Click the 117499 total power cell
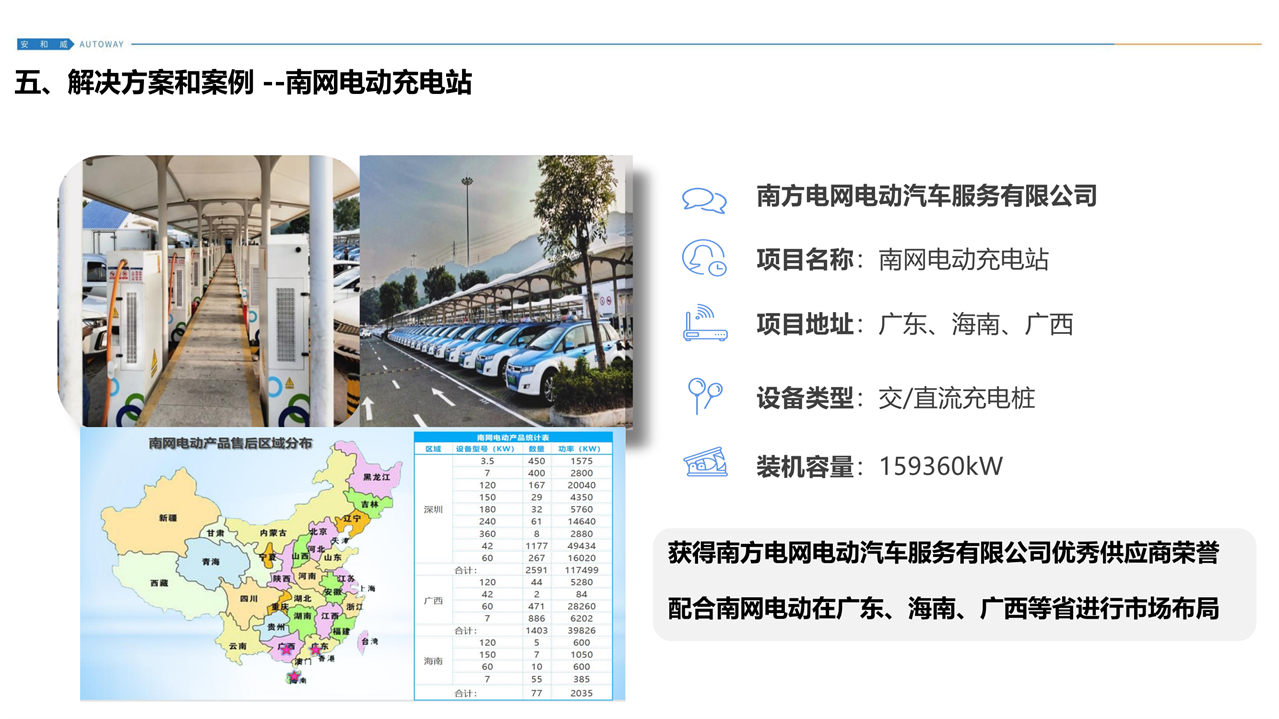The image size is (1279, 719). pyautogui.click(x=581, y=570)
